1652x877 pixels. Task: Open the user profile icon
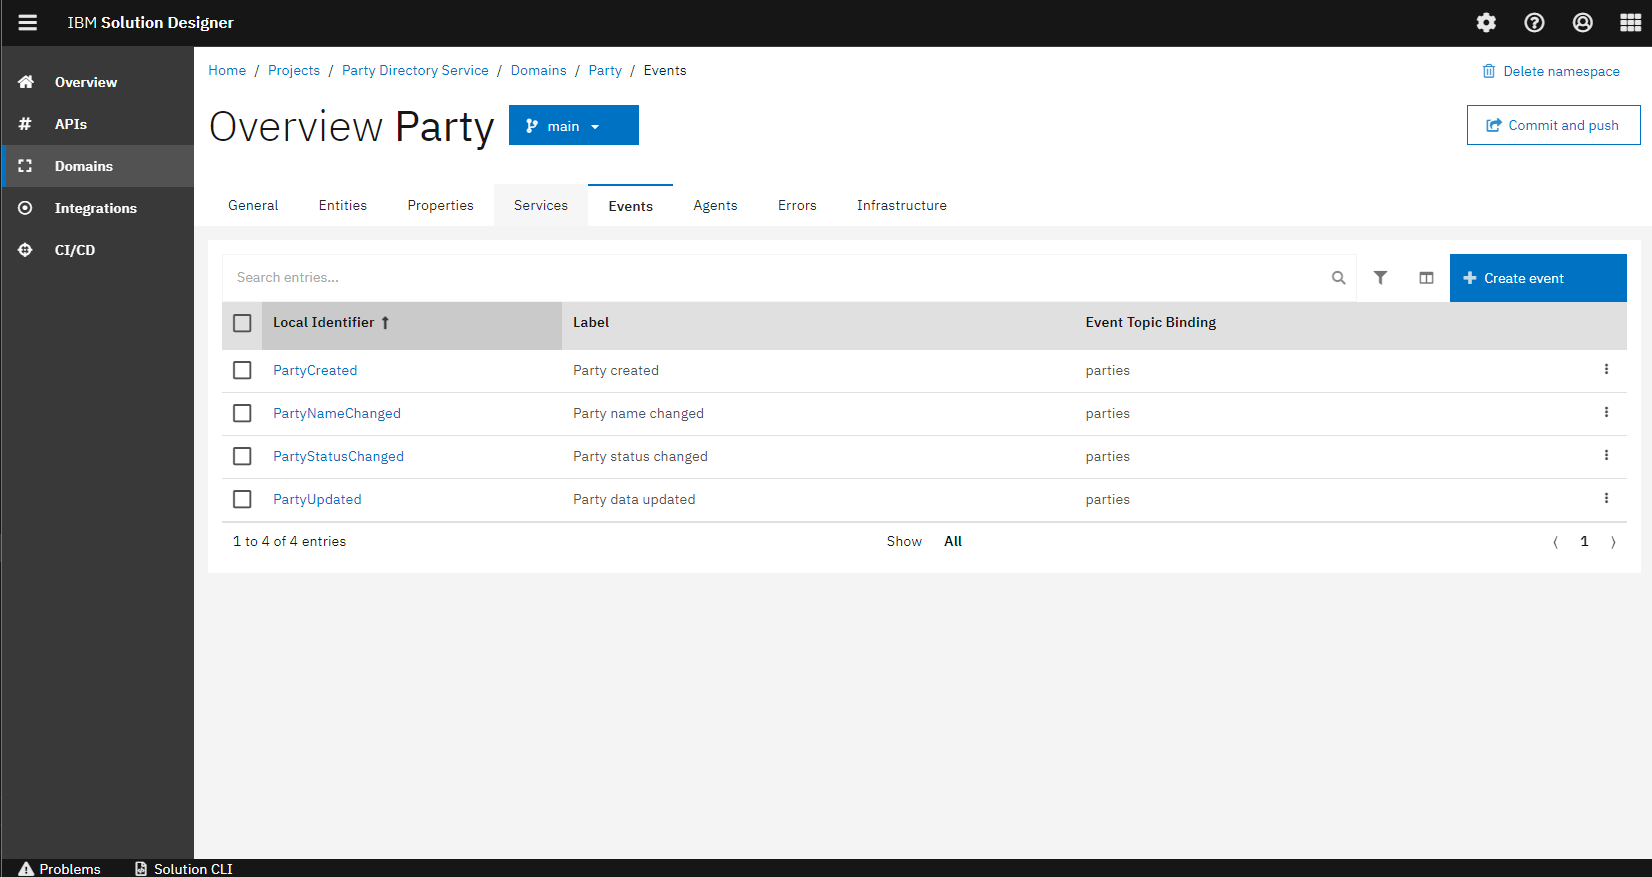coord(1582,22)
